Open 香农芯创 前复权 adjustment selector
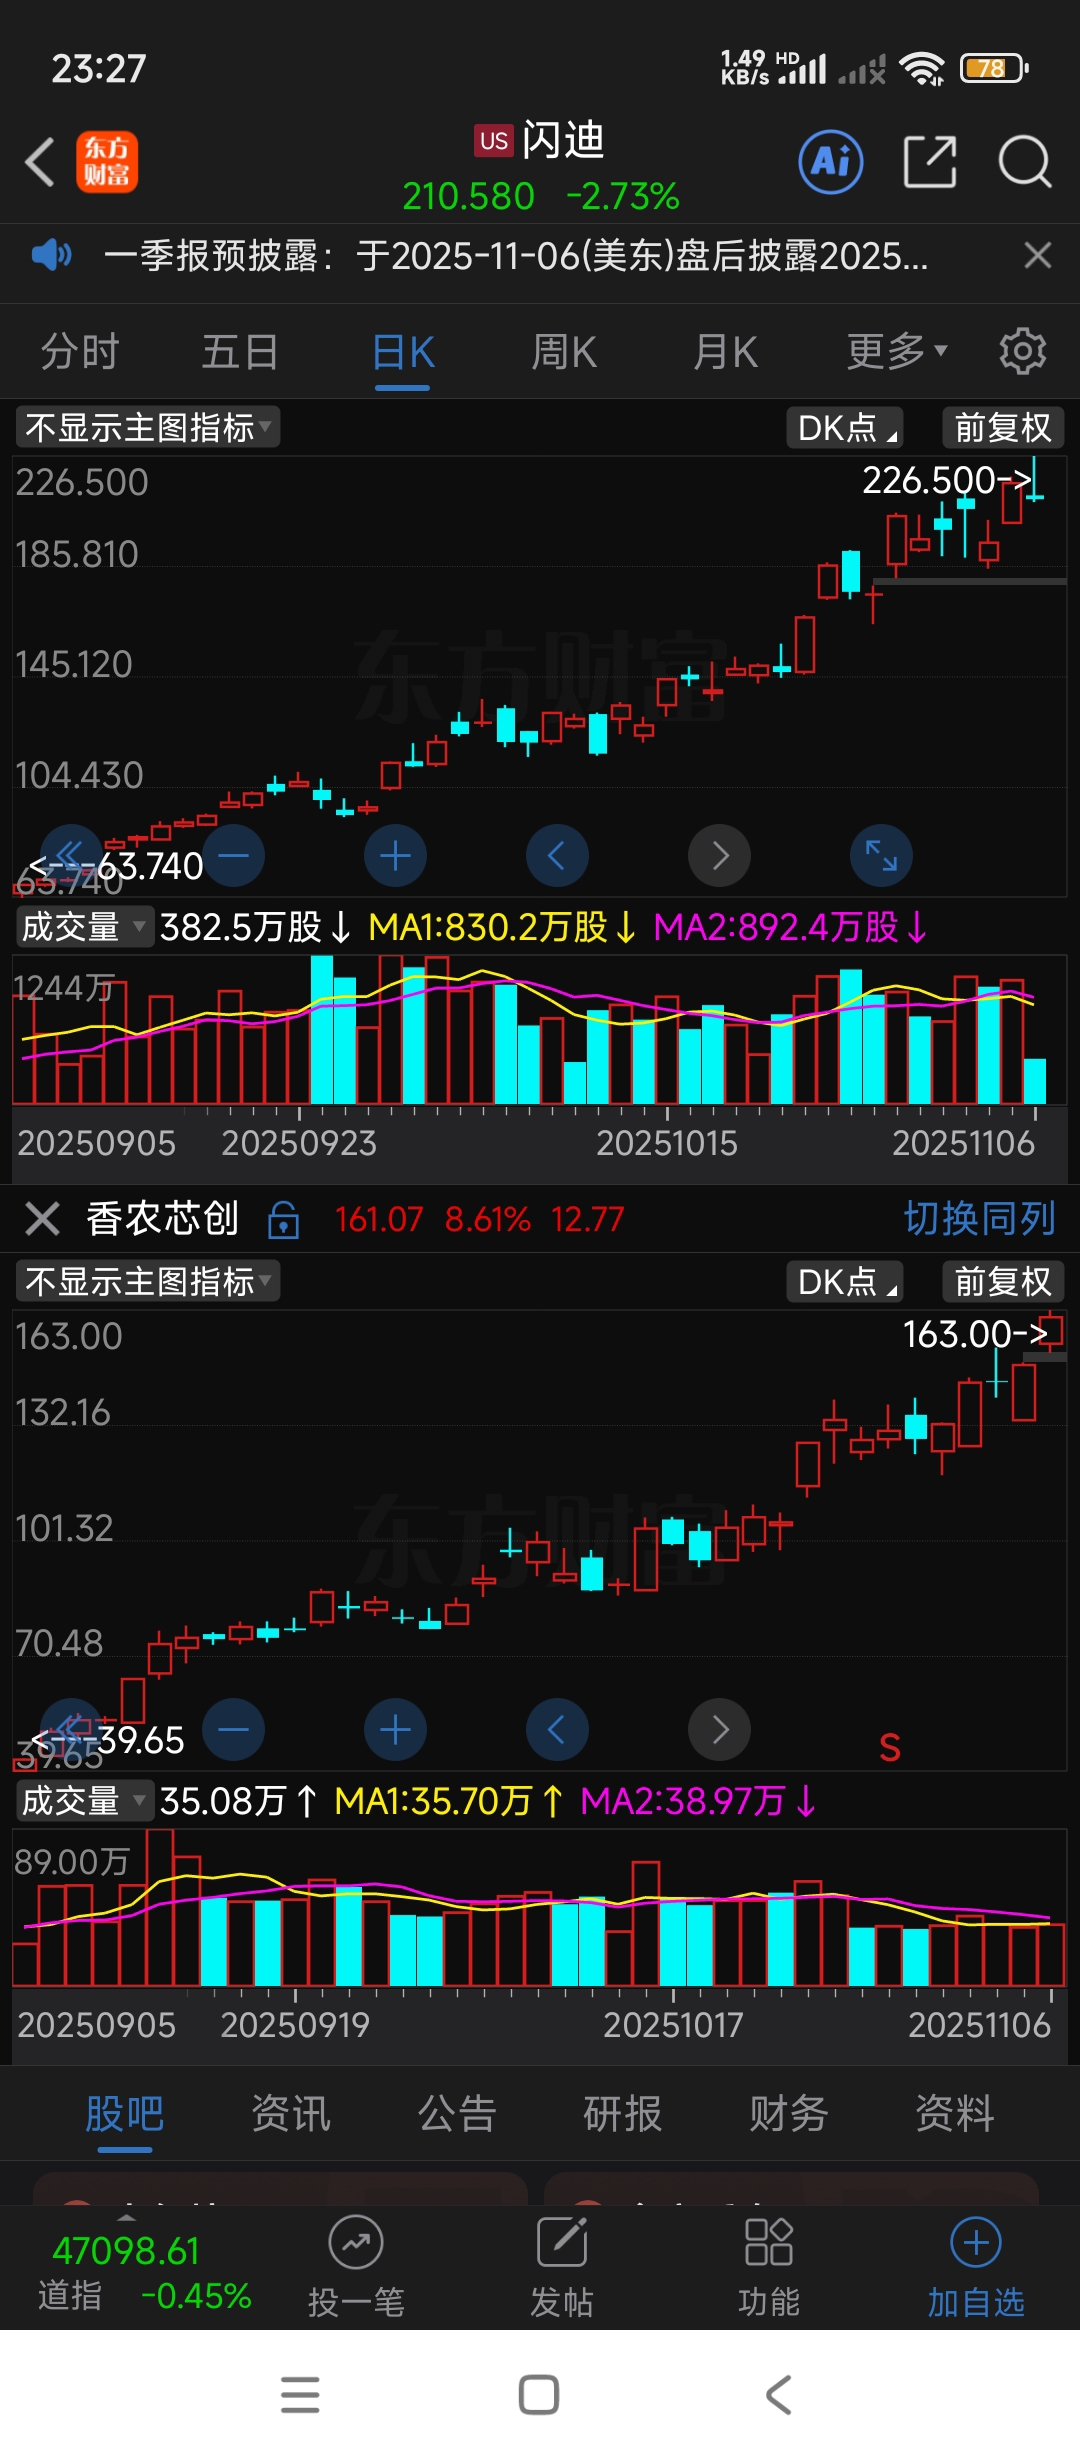 (1003, 1282)
